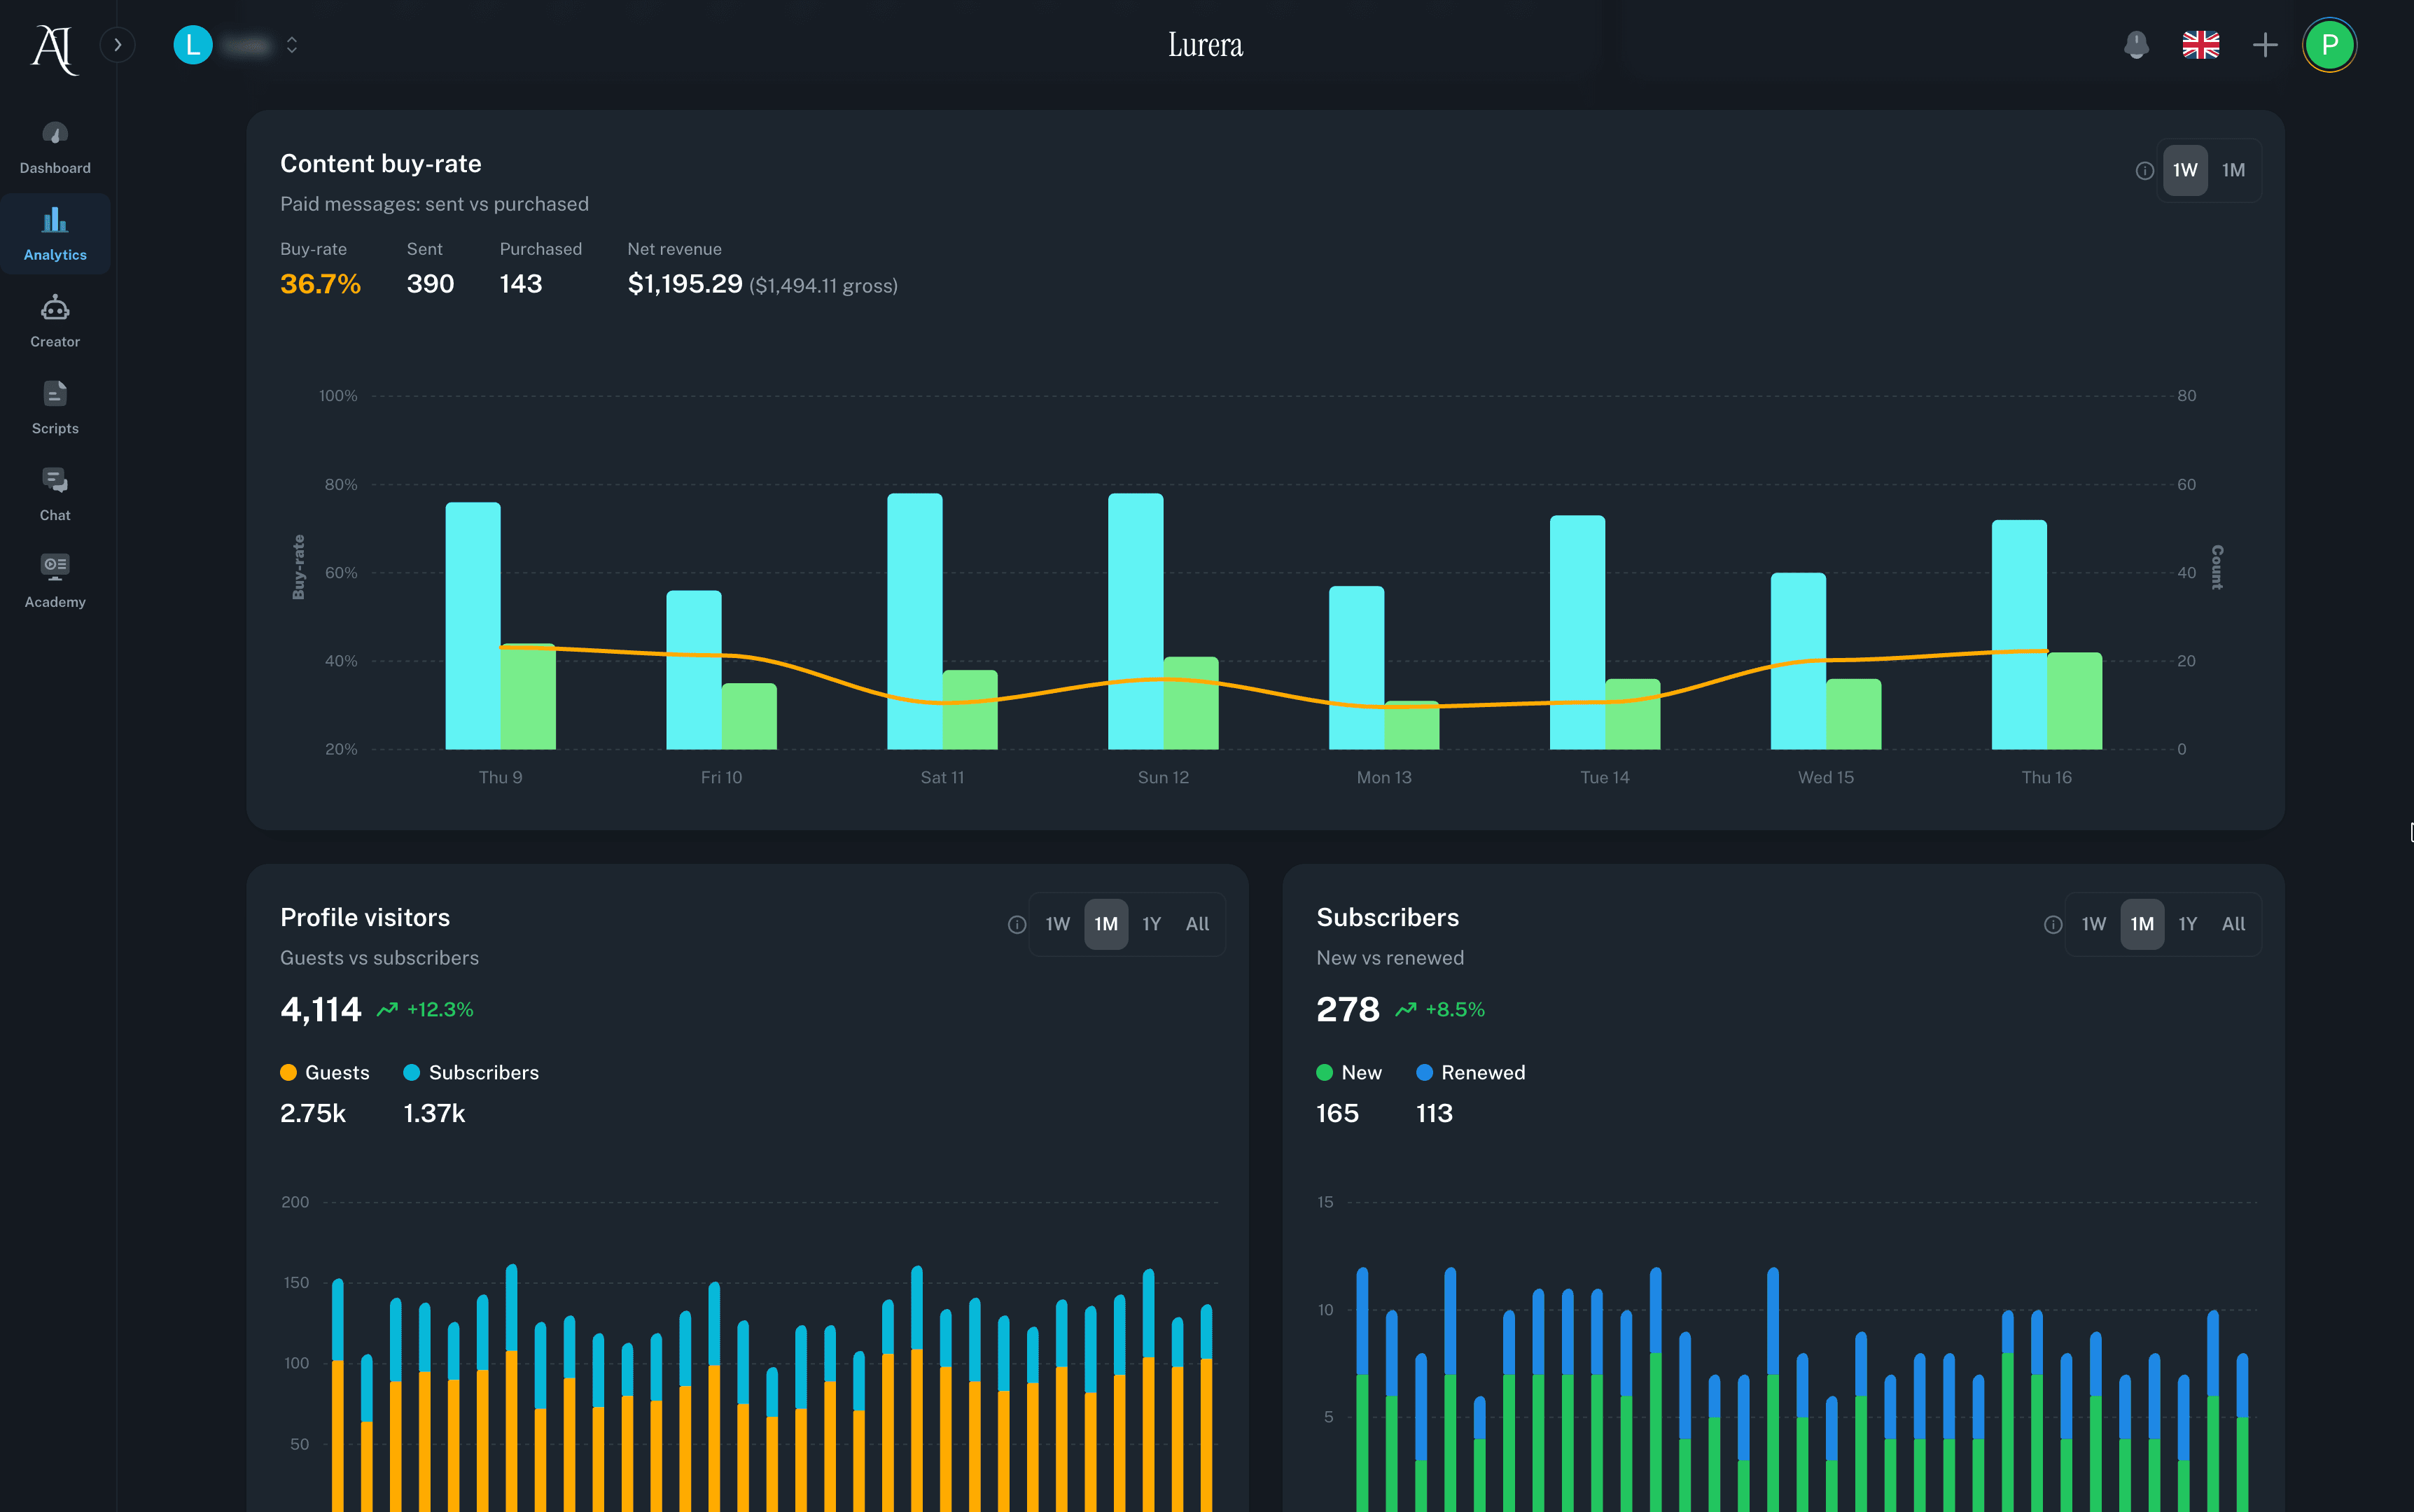This screenshot has width=2414, height=1512.
Task: Expand the collapsed sidebar with the chevron
Action: click(117, 44)
